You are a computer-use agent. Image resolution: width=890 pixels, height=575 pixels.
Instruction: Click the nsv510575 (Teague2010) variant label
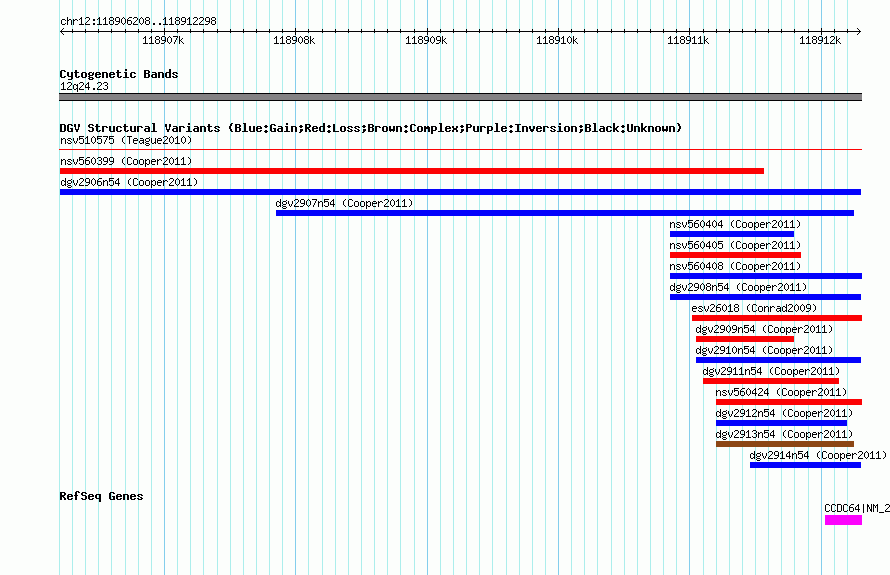point(126,140)
